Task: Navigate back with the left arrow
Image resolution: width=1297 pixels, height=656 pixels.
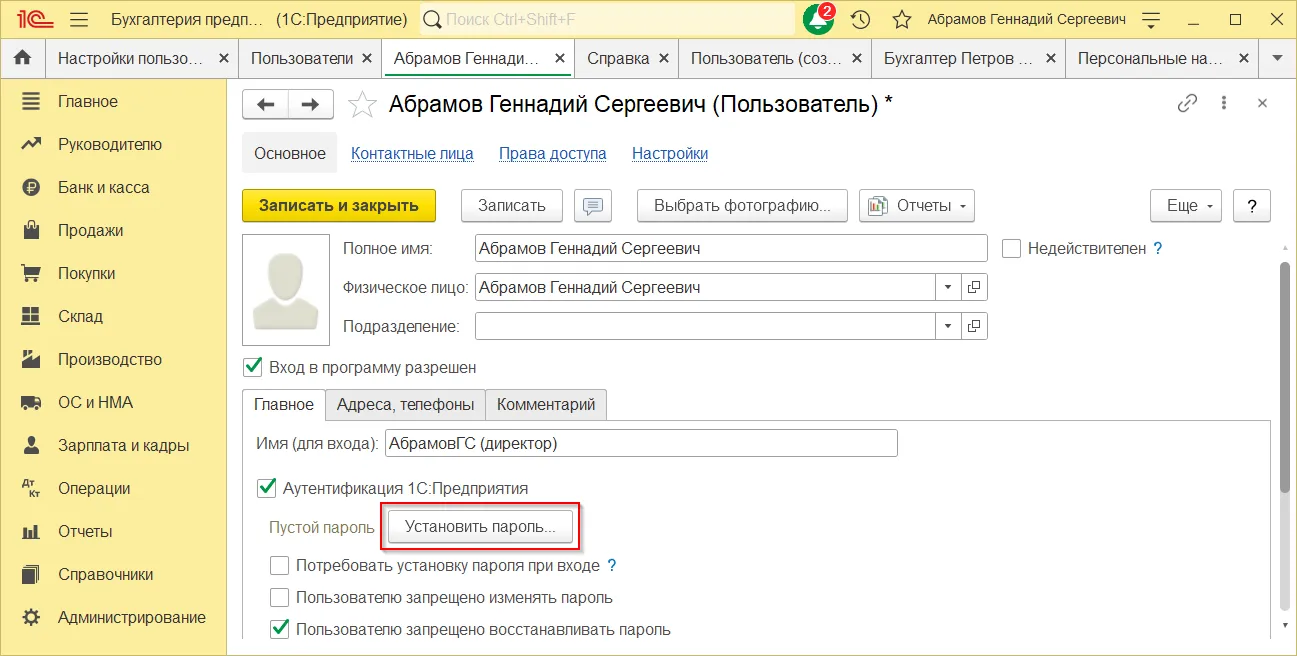Action: pos(266,104)
